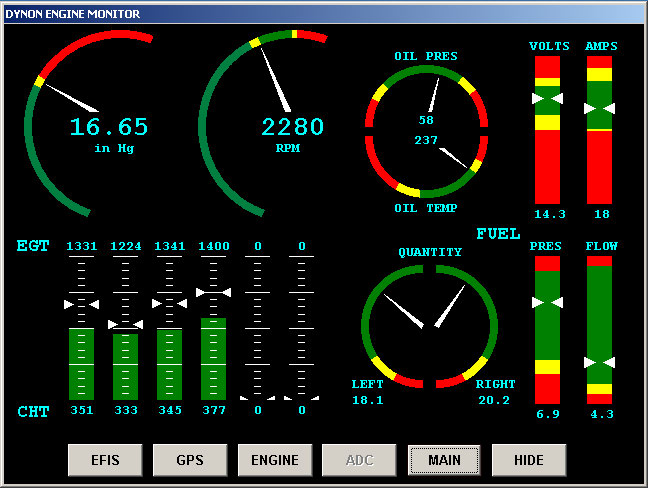Click the QUANTITY gauge label

click(430, 252)
